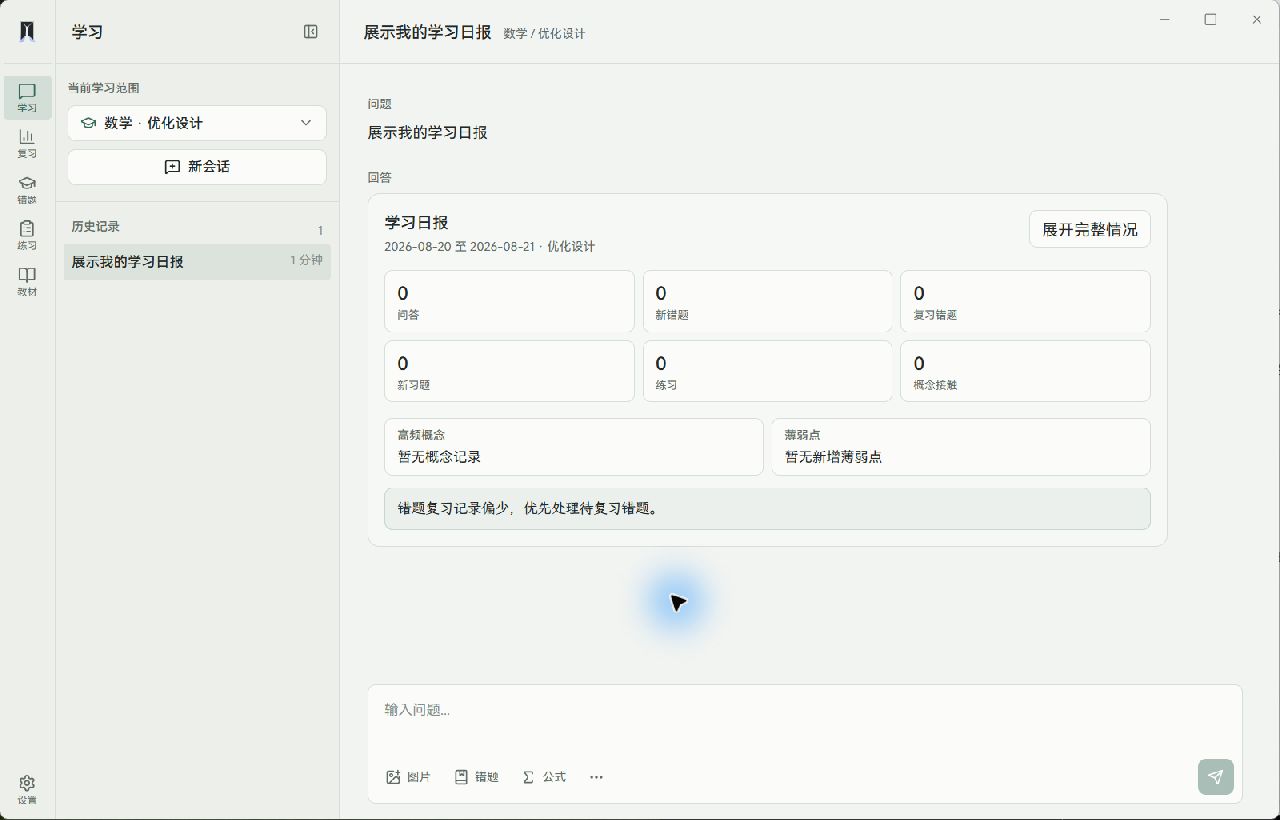The width and height of the screenshot is (1280, 820).
Task: Open 错题 in the left navigation rail
Action: pos(27,190)
